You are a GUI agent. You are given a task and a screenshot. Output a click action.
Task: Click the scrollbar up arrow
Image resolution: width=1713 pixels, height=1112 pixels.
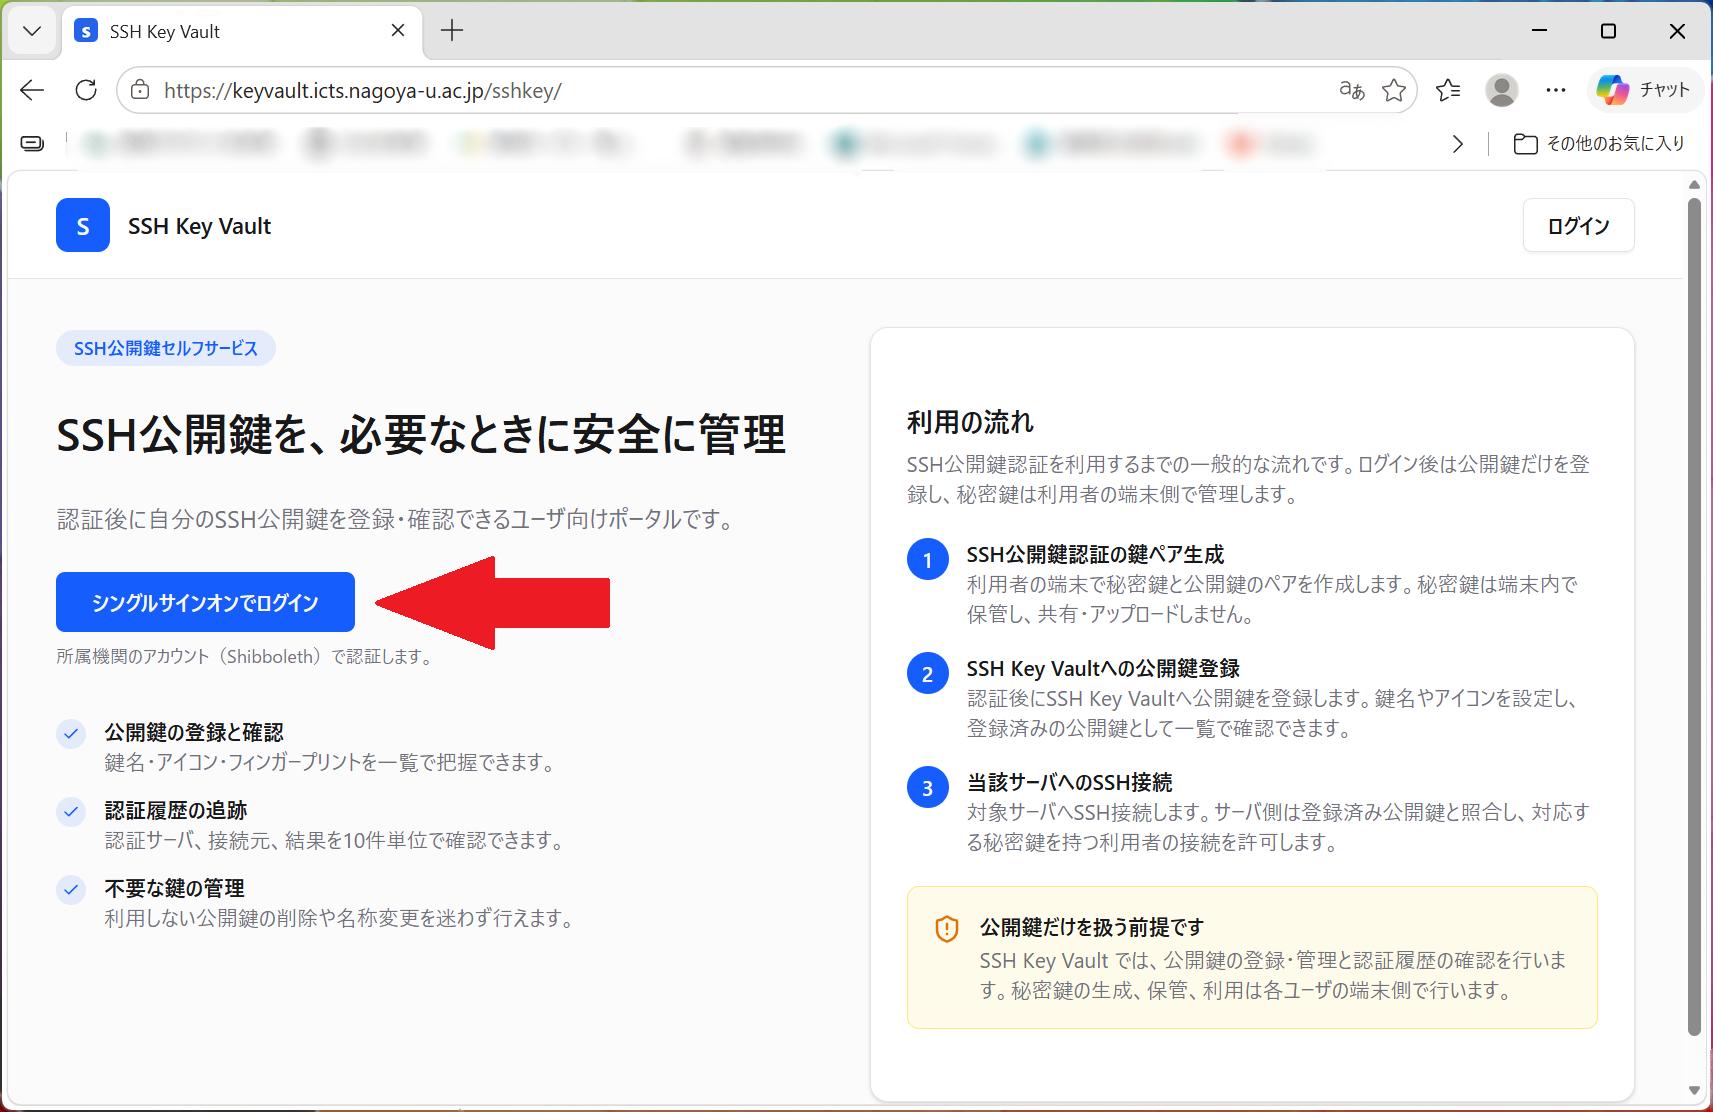(x=1694, y=185)
